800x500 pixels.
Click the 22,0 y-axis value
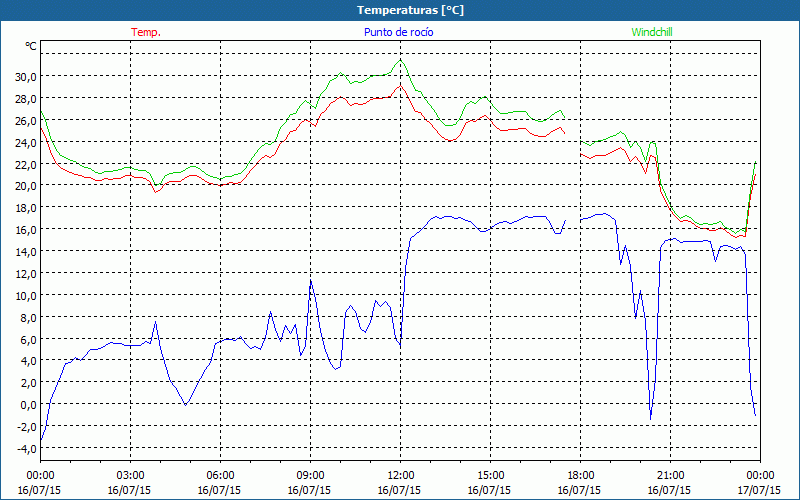pyautogui.click(x=26, y=165)
